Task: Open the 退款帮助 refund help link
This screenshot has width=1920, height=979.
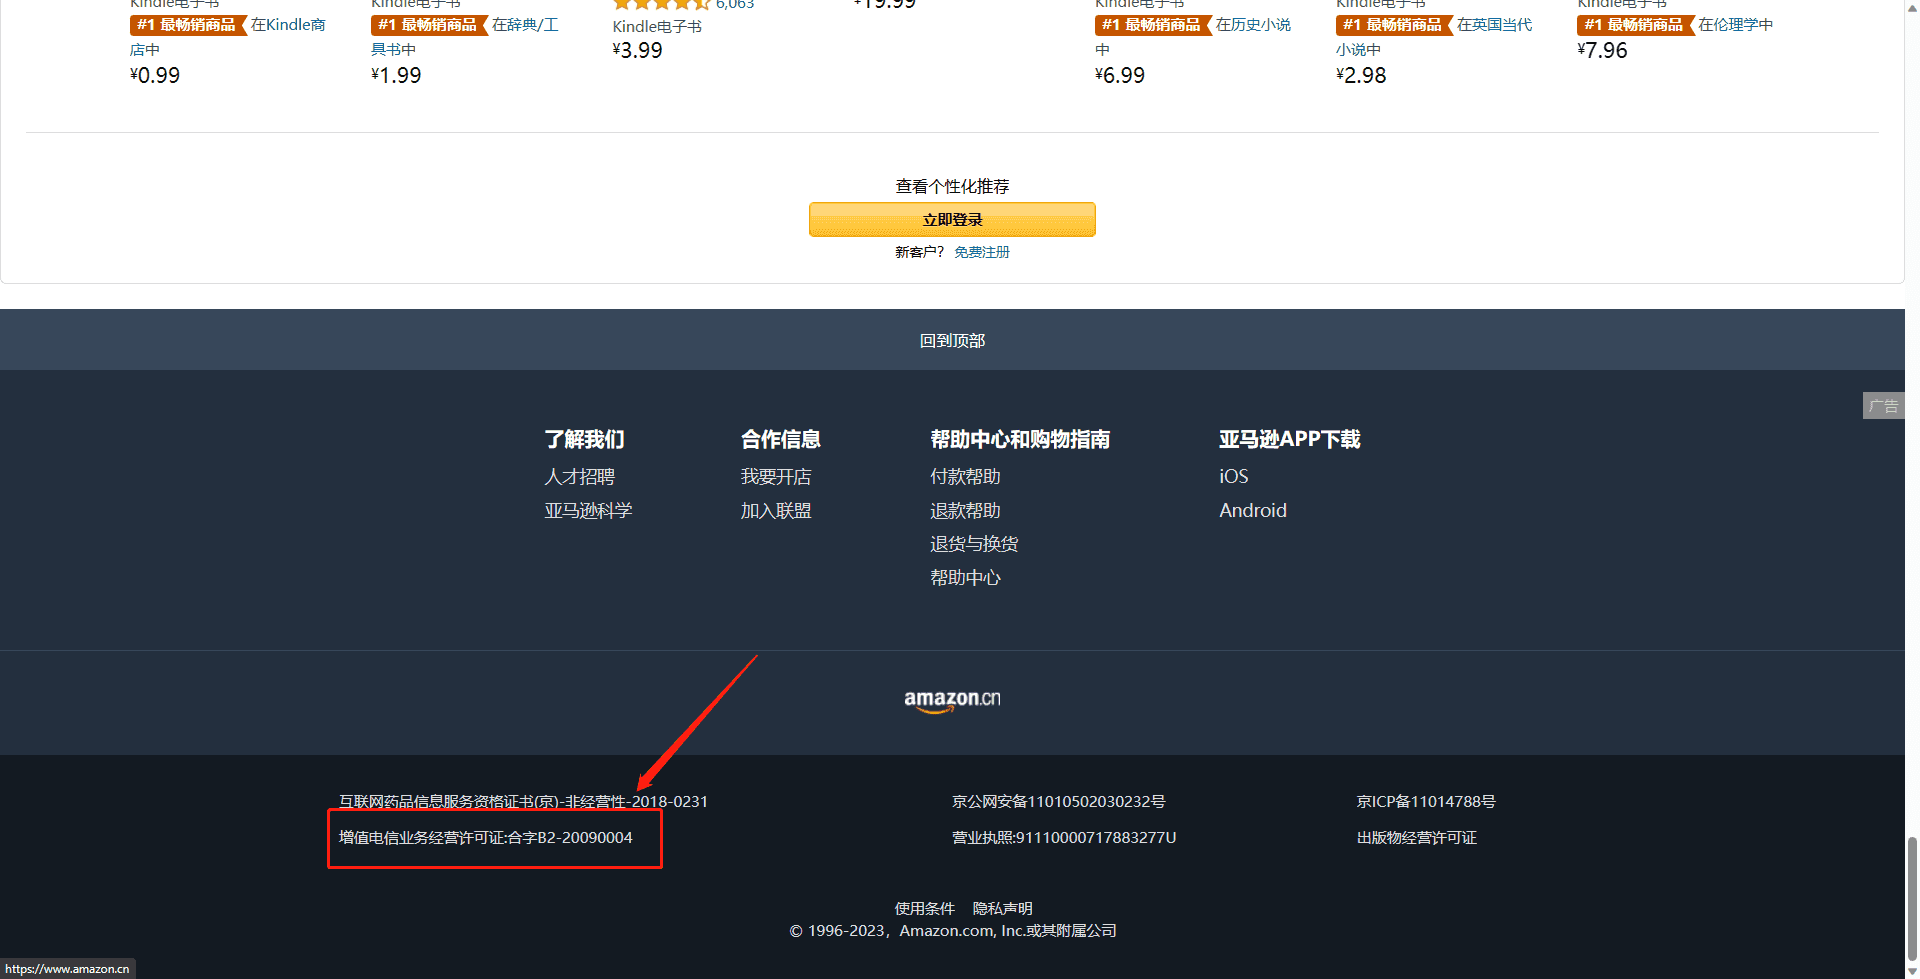Action: 964,511
